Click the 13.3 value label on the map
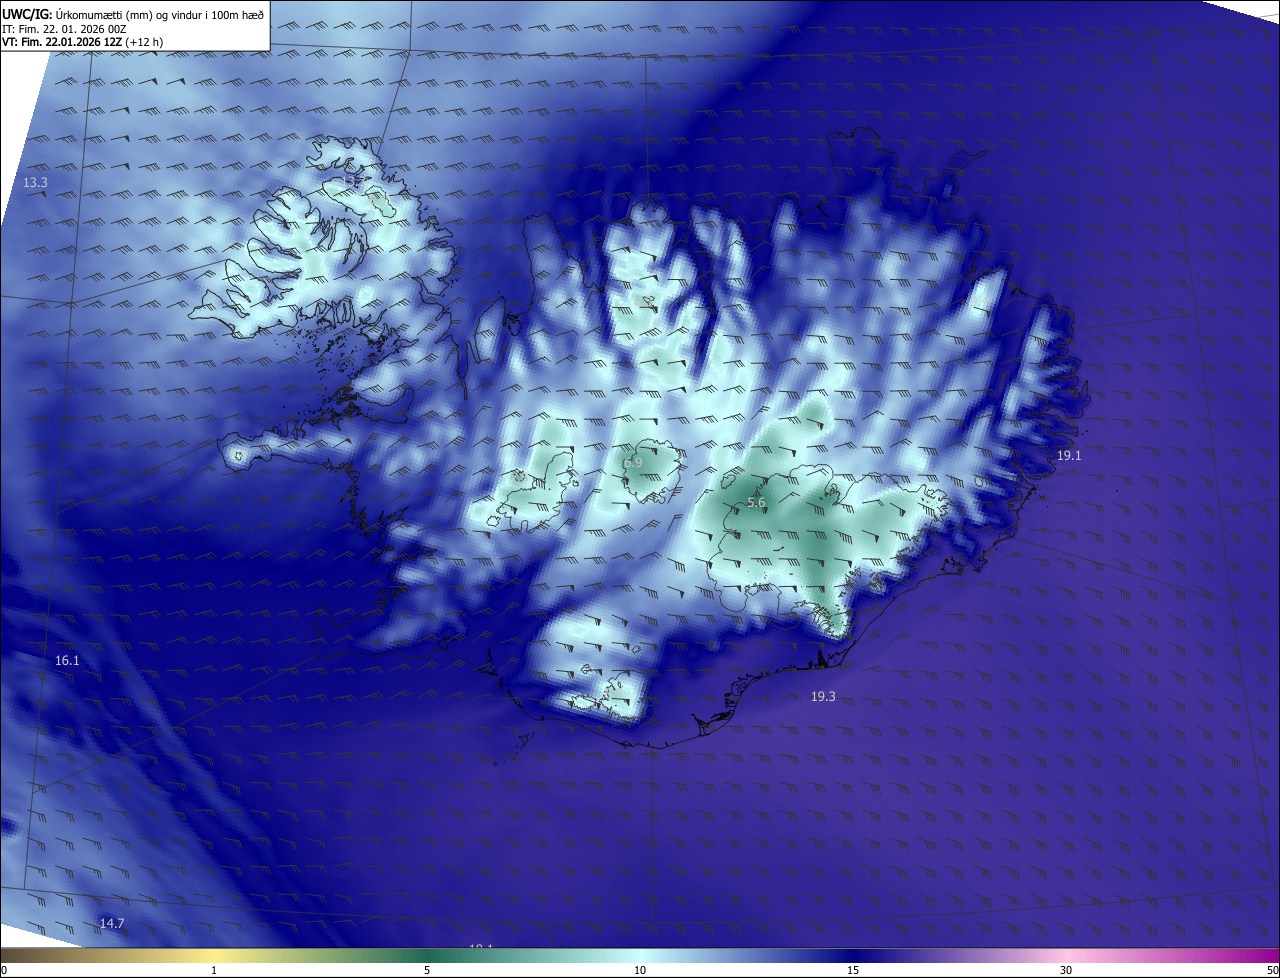The height and width of the screenshot is (978, 1280). 35,183
